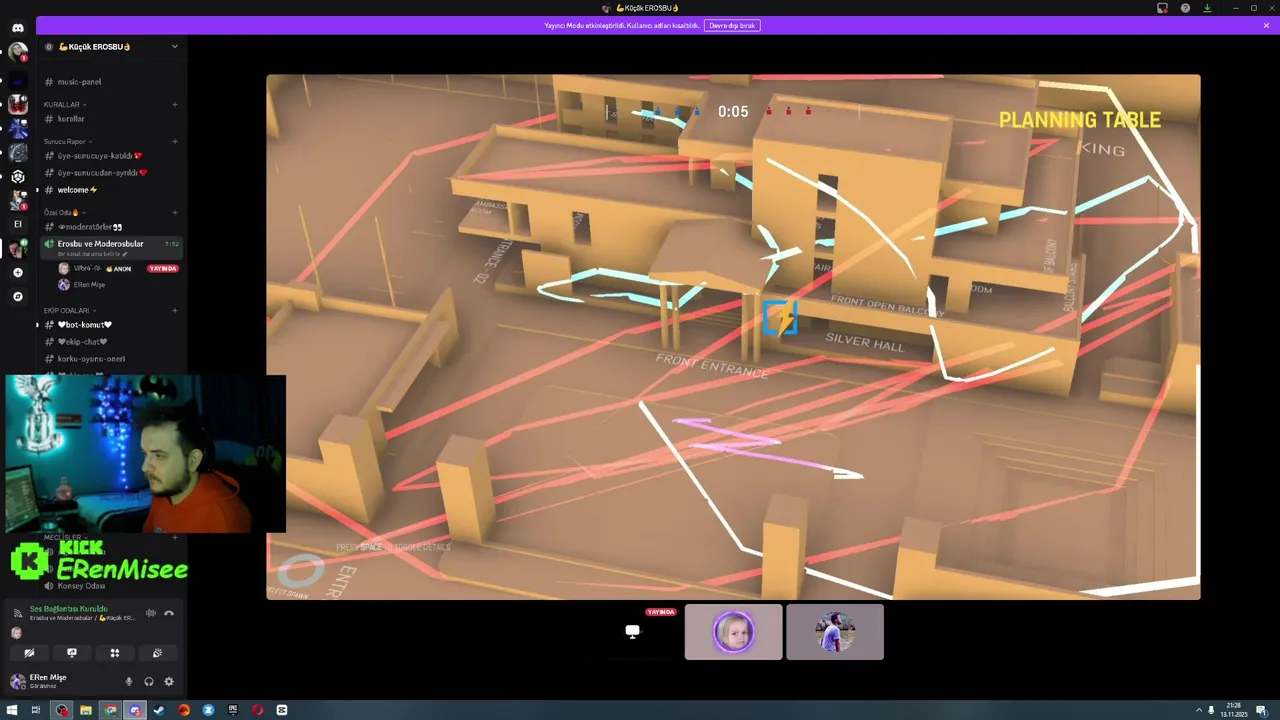The width and height of the screenshot is (1280, 720).
Task: Open the Opera browser taskbar icon
Action: pyautogui.click(x=257, y=710)
